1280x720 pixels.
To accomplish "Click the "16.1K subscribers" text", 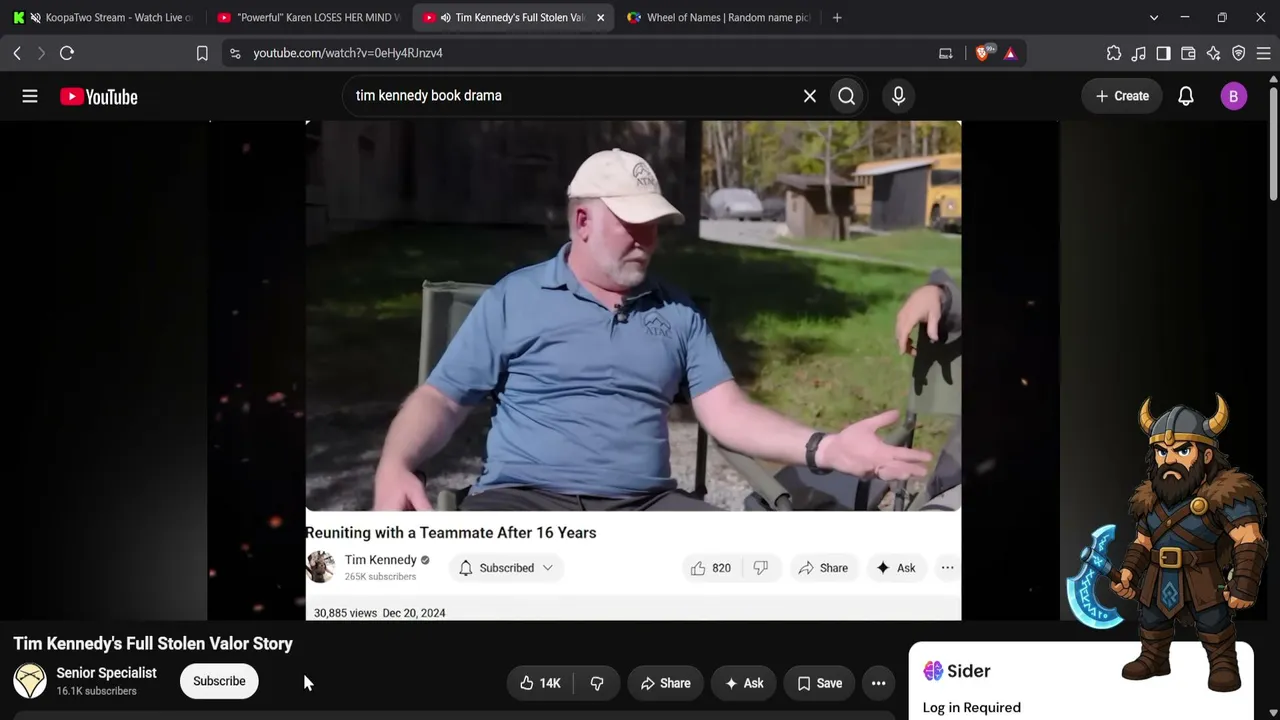I will pos(96,691).
